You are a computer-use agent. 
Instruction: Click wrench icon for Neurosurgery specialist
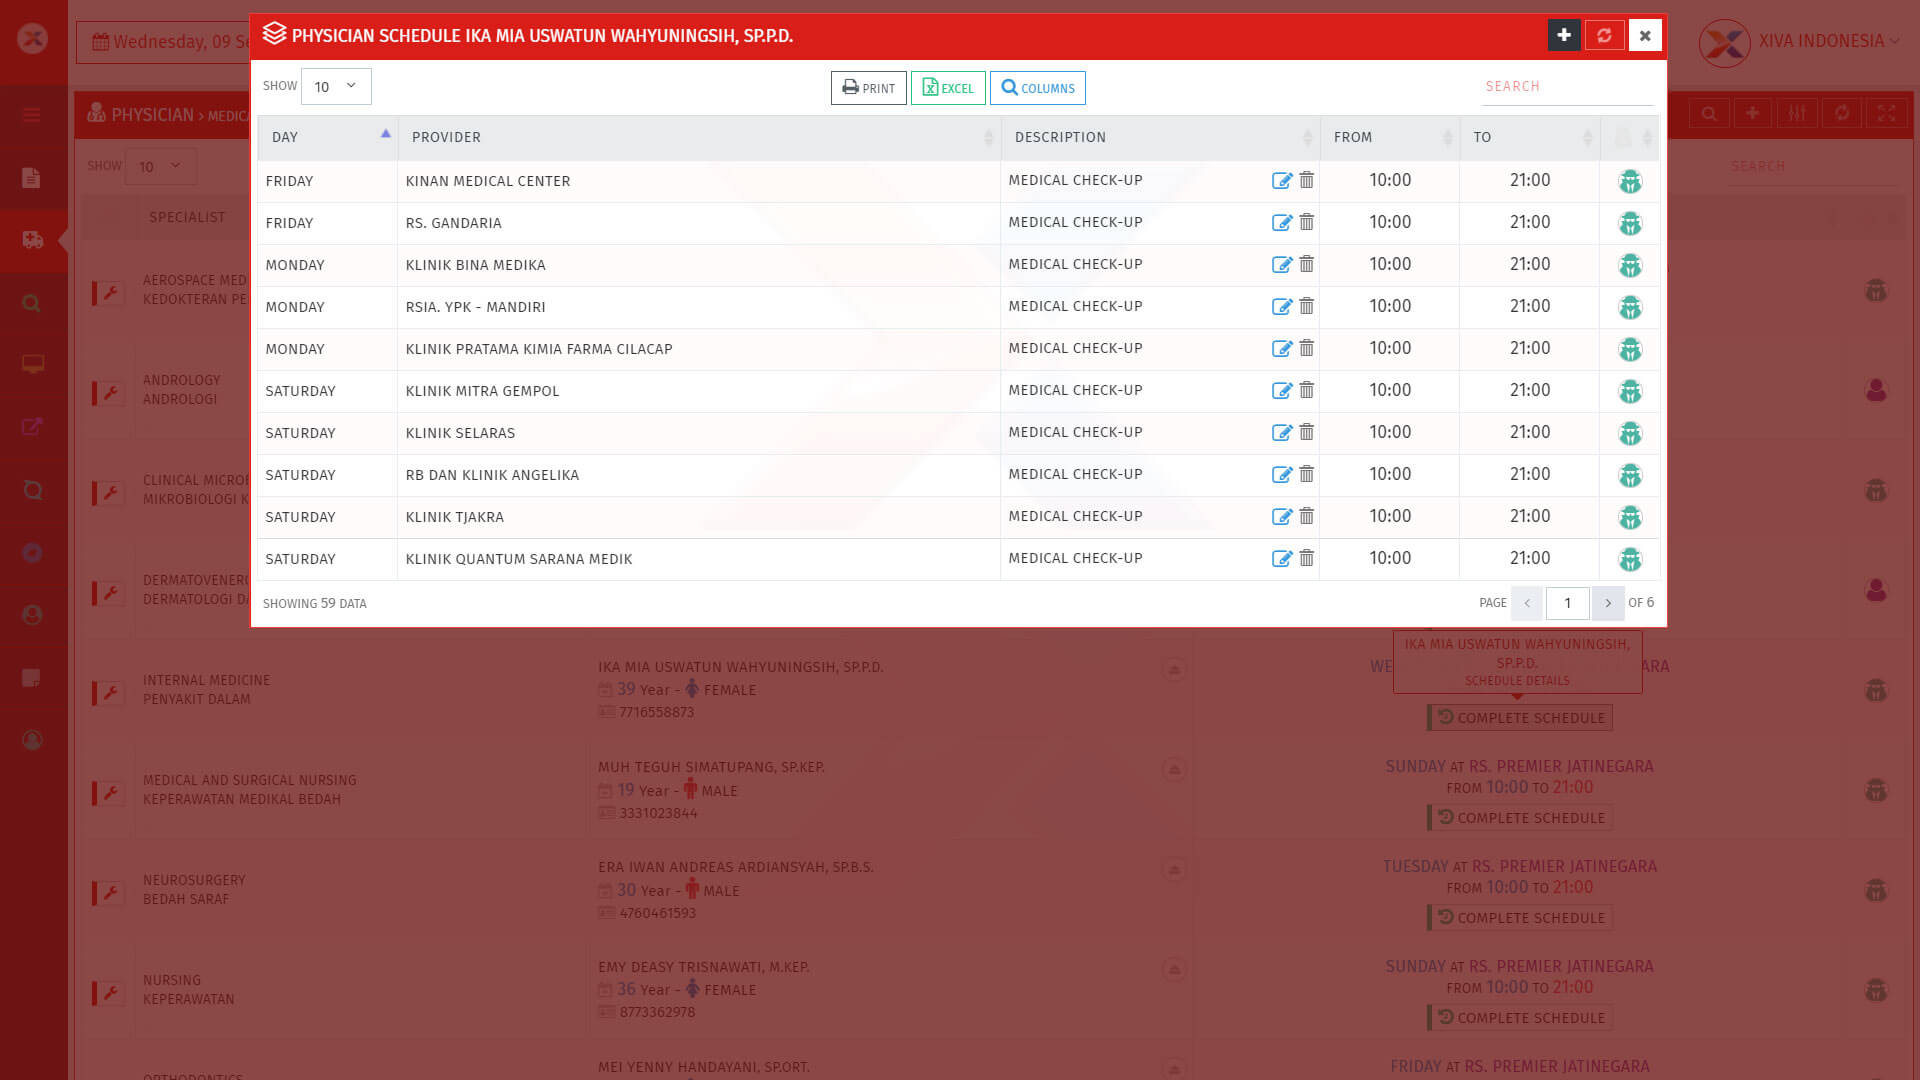110,892
